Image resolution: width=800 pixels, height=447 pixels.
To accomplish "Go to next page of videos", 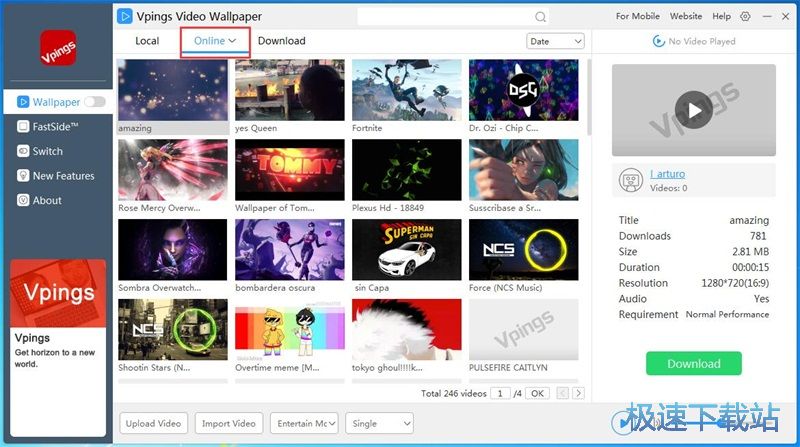I will [x=578, y=394].
